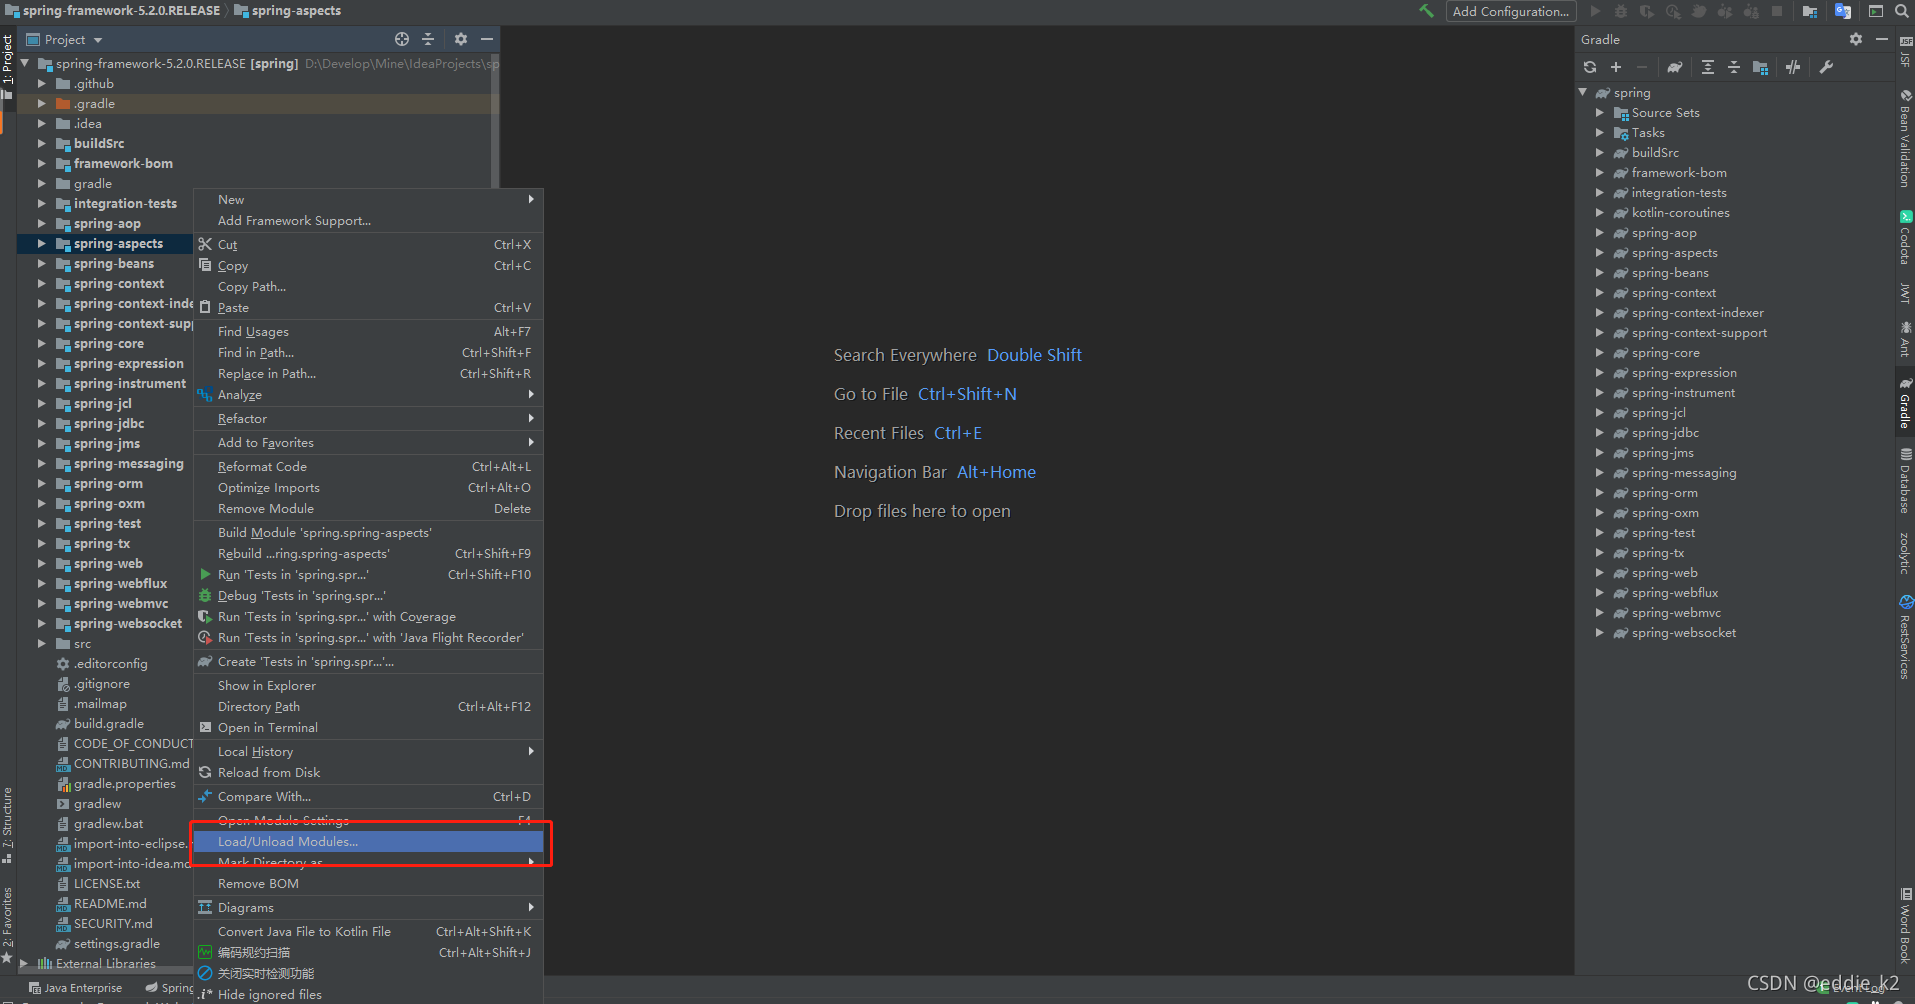
Task: Click spring-framework-5.2.0.RELEASE breadcrumb
Action: (x=112, y=11)
